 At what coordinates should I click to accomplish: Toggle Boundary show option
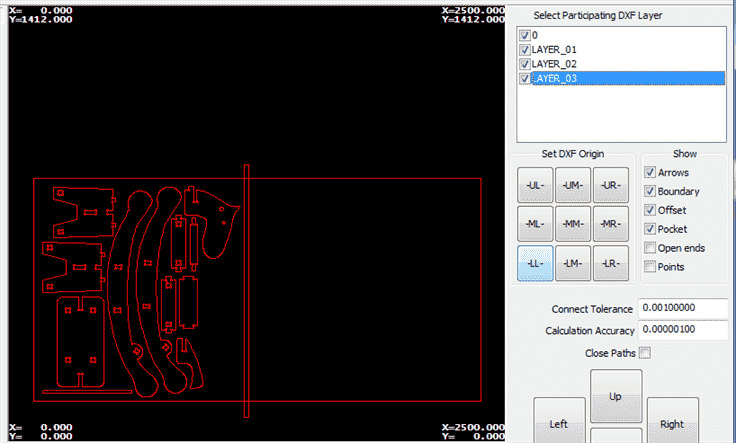(x=650, y=191)
